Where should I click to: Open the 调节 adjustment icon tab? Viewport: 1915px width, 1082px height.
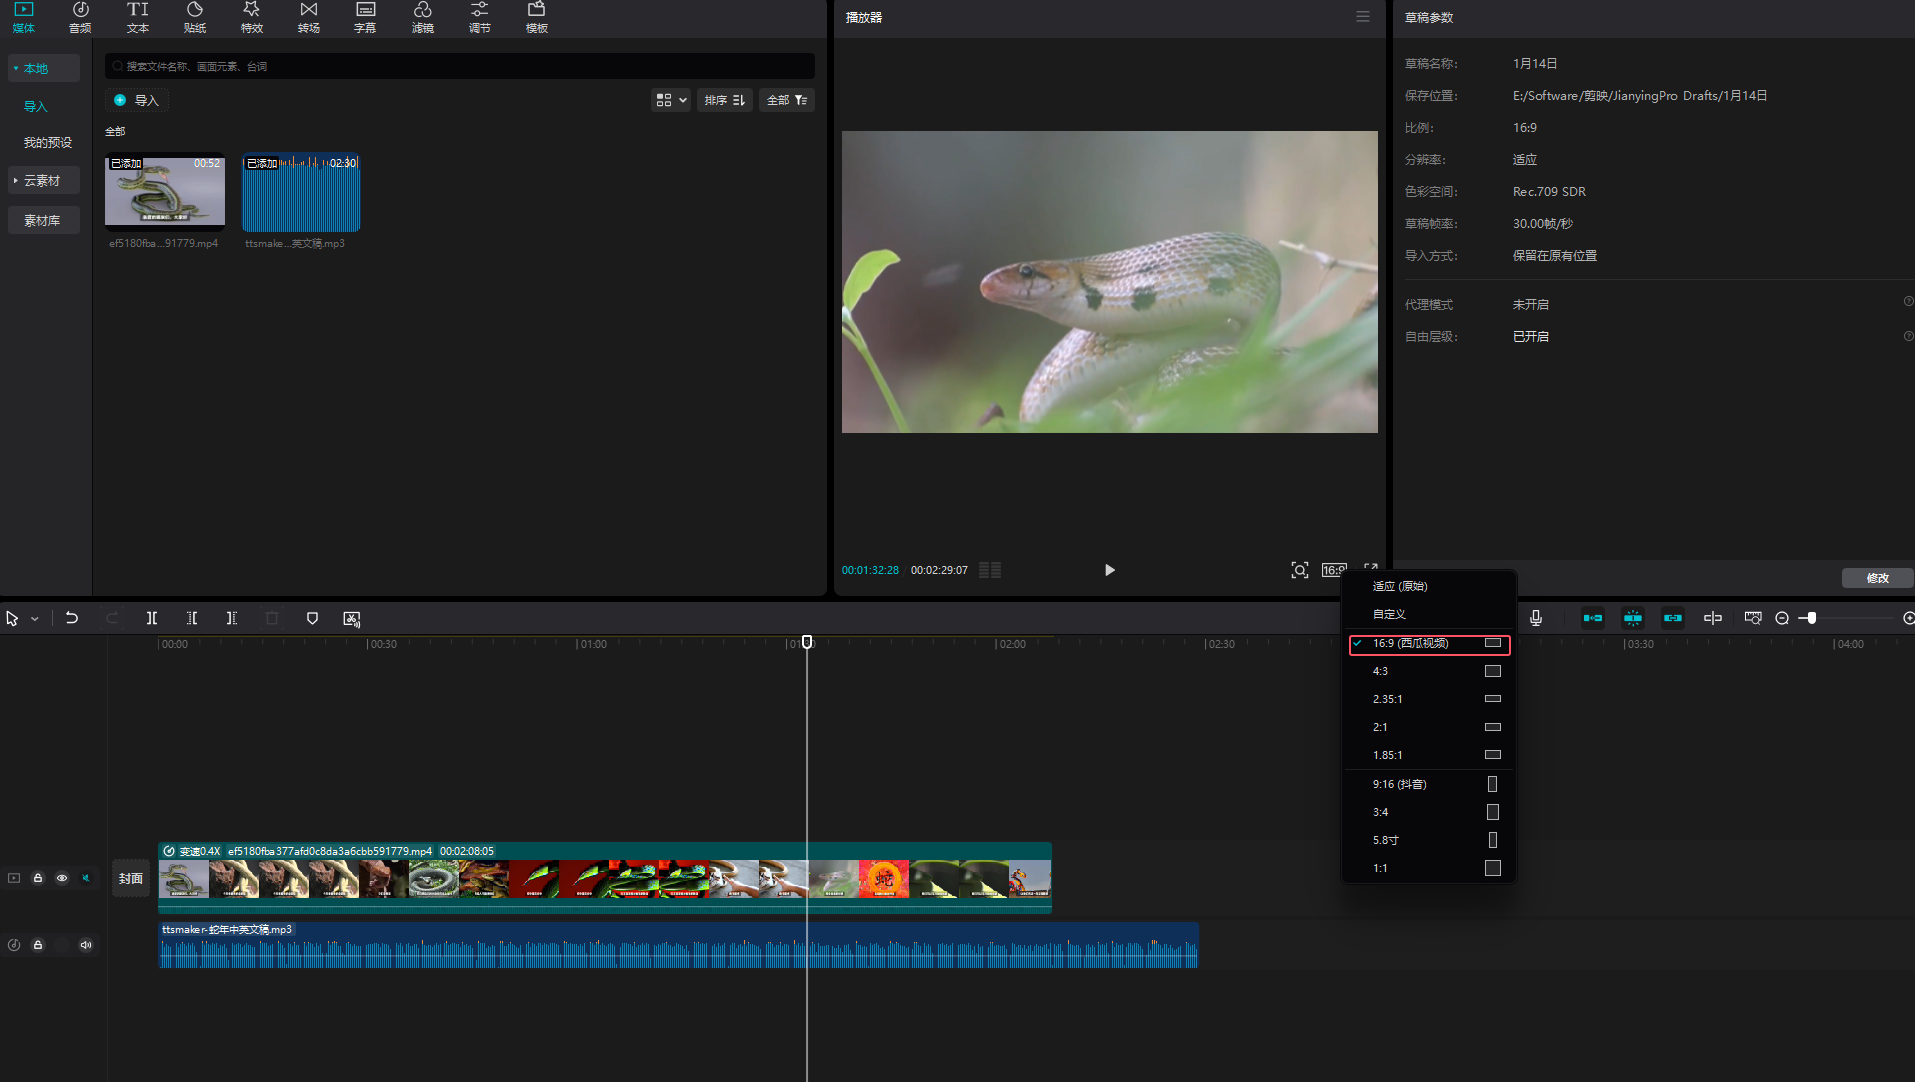tap(480, 17)
